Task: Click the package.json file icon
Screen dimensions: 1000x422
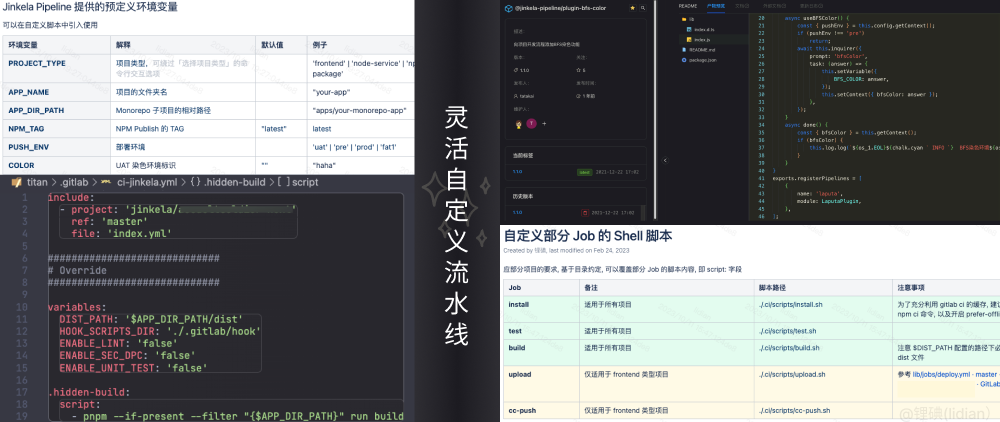Action: pos(684,59)
